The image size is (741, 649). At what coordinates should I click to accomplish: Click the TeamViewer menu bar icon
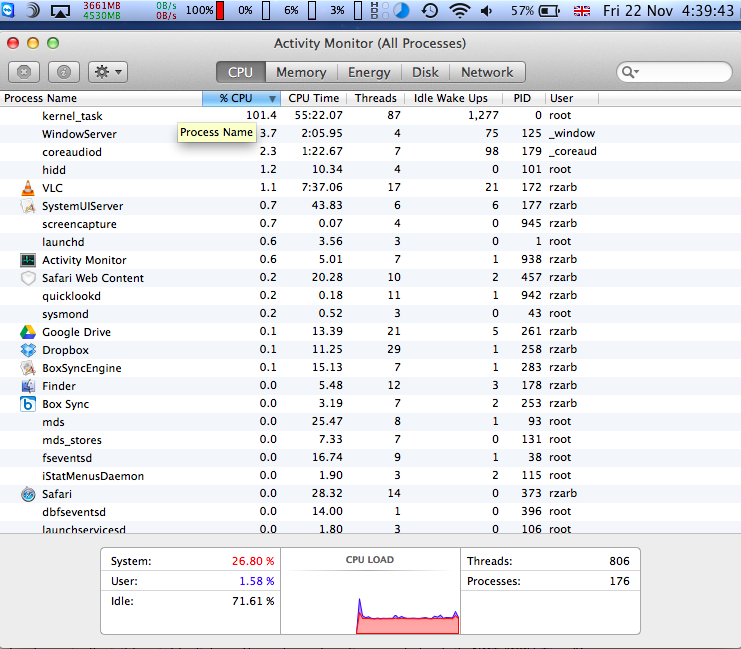(x=8, y=10)
